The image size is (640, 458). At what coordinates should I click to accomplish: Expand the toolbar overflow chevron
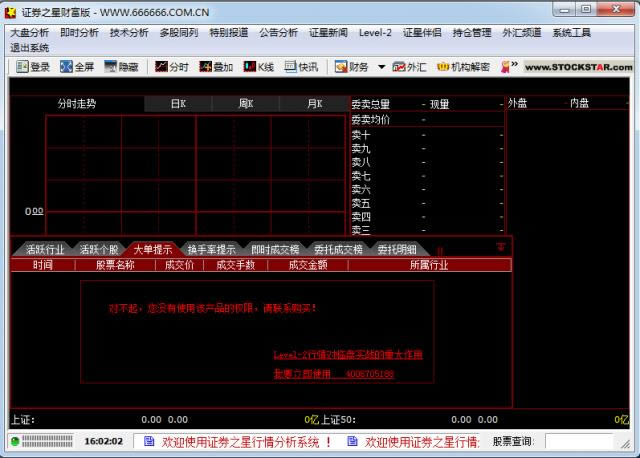tap(513, 66)
